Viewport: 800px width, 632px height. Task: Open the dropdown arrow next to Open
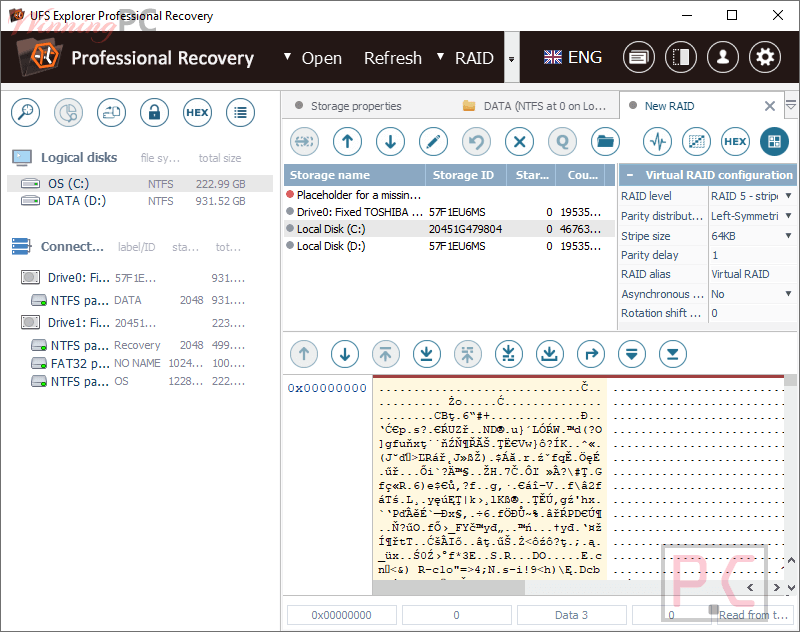[287, 57]
